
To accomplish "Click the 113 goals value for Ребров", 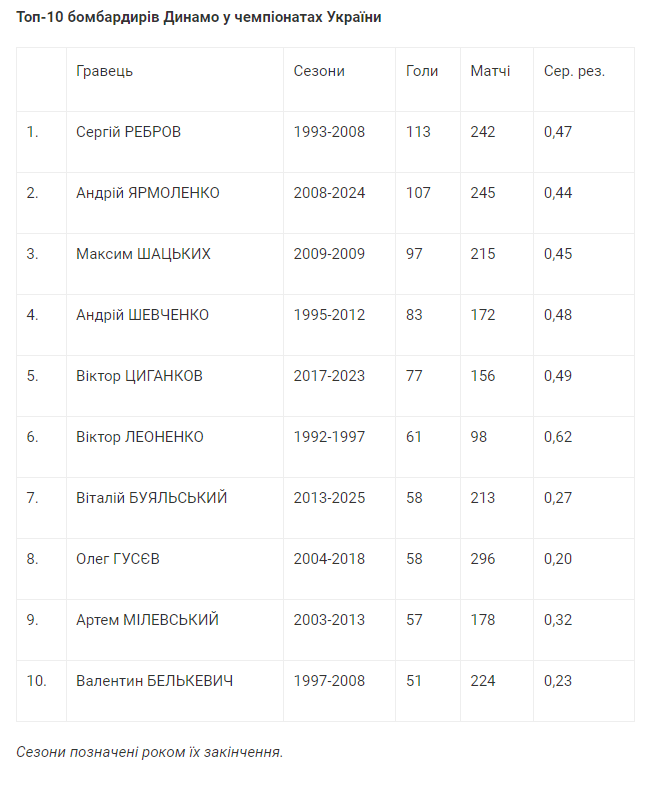I will [x=418, y=132].
